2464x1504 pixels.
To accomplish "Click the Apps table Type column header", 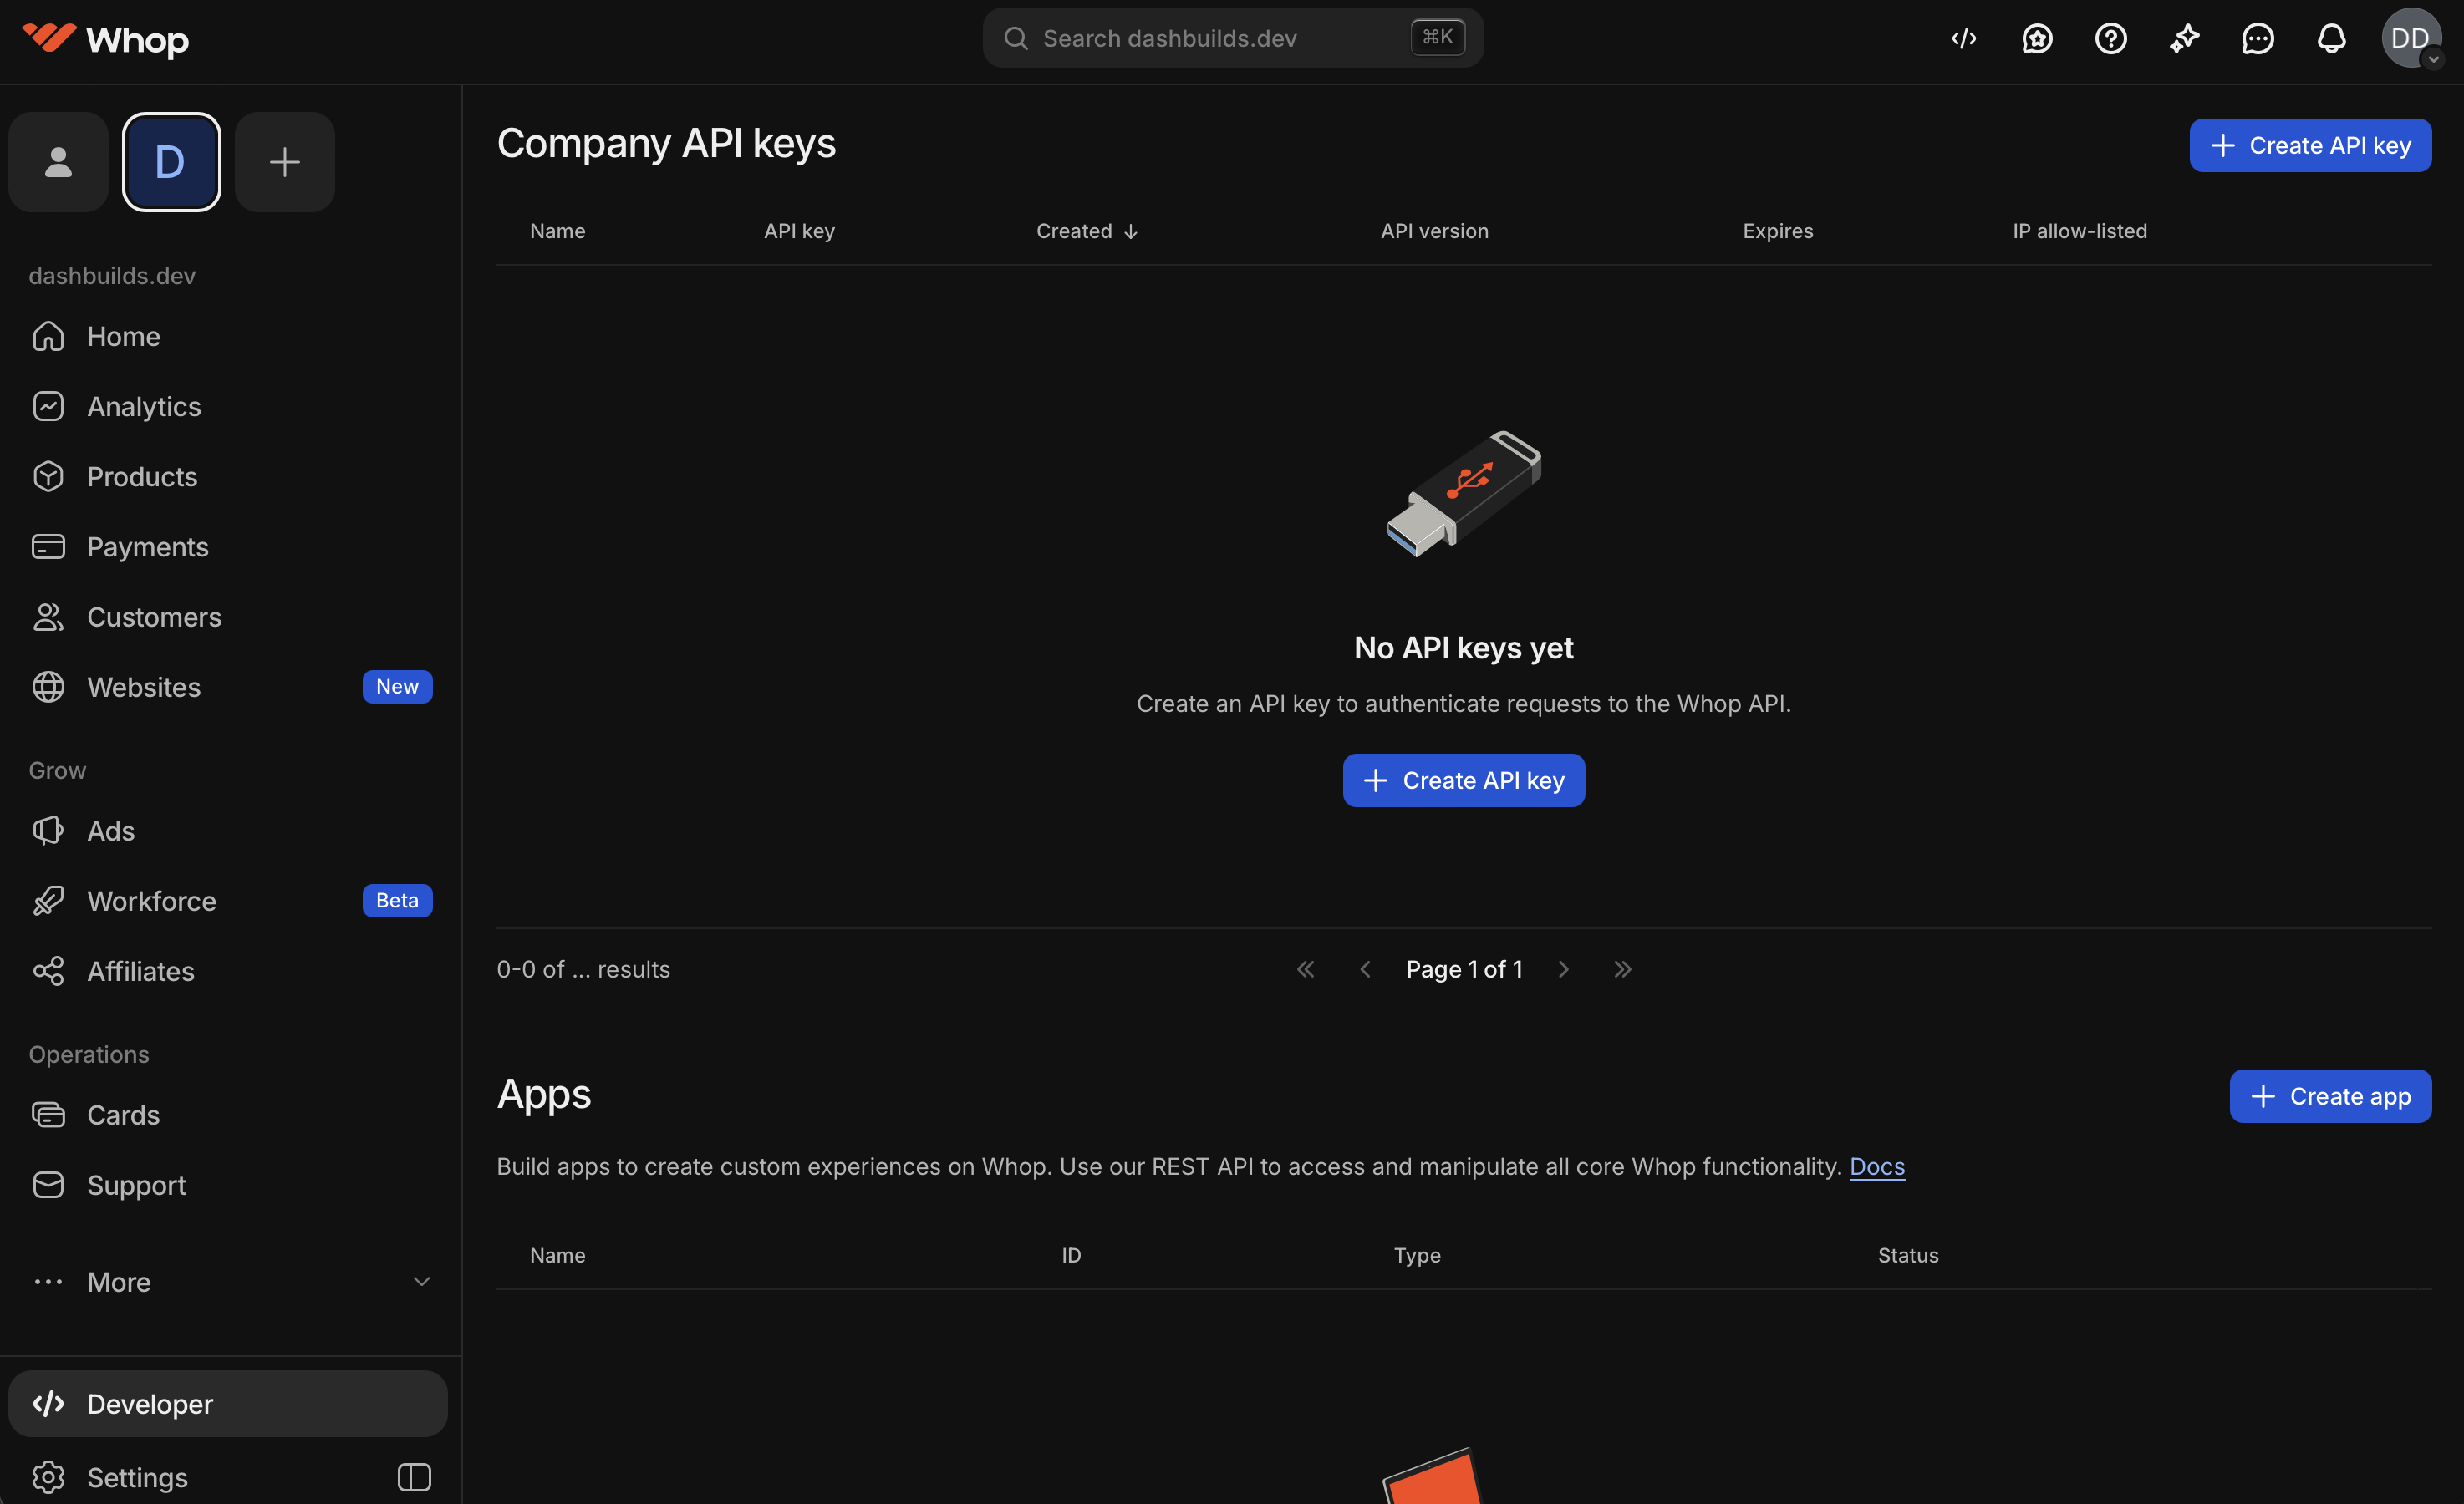I will [1417, 1255].
